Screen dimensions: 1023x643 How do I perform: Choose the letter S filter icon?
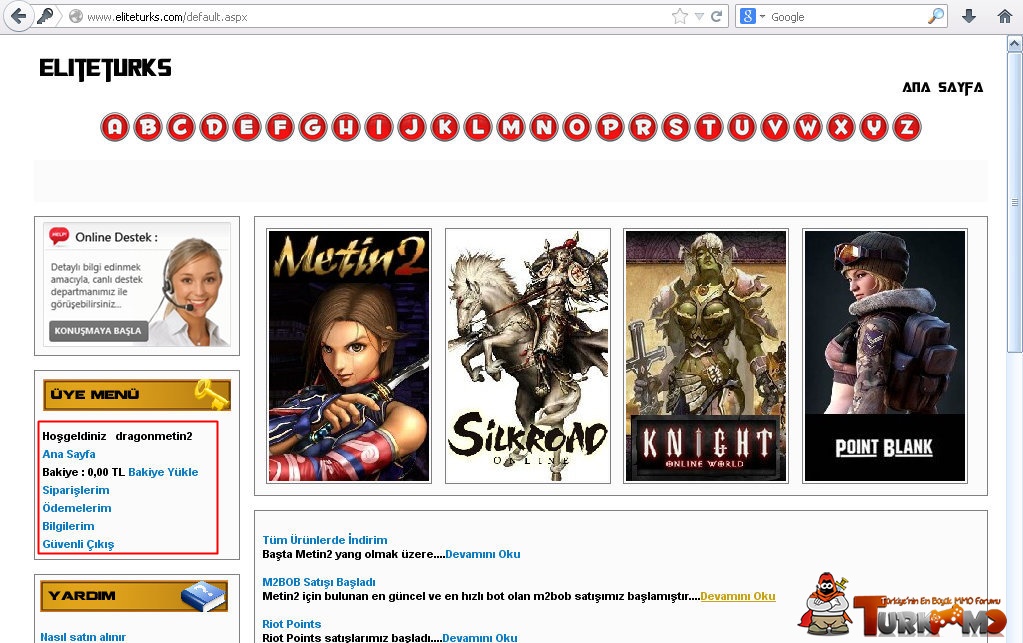[676, 127]
